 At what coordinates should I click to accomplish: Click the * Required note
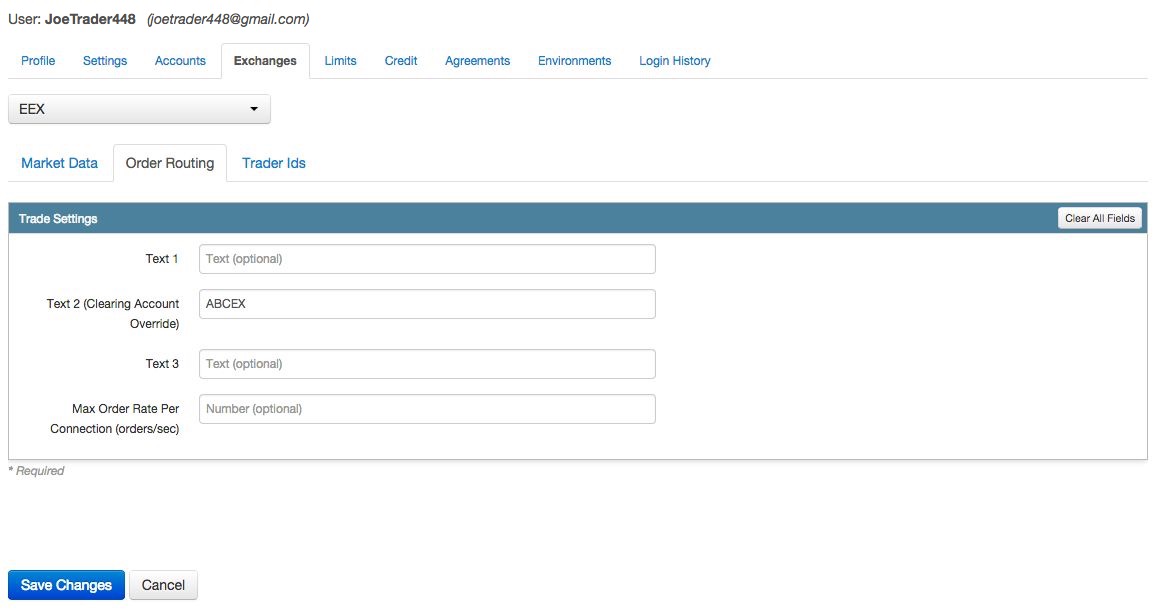pos(36,471)
